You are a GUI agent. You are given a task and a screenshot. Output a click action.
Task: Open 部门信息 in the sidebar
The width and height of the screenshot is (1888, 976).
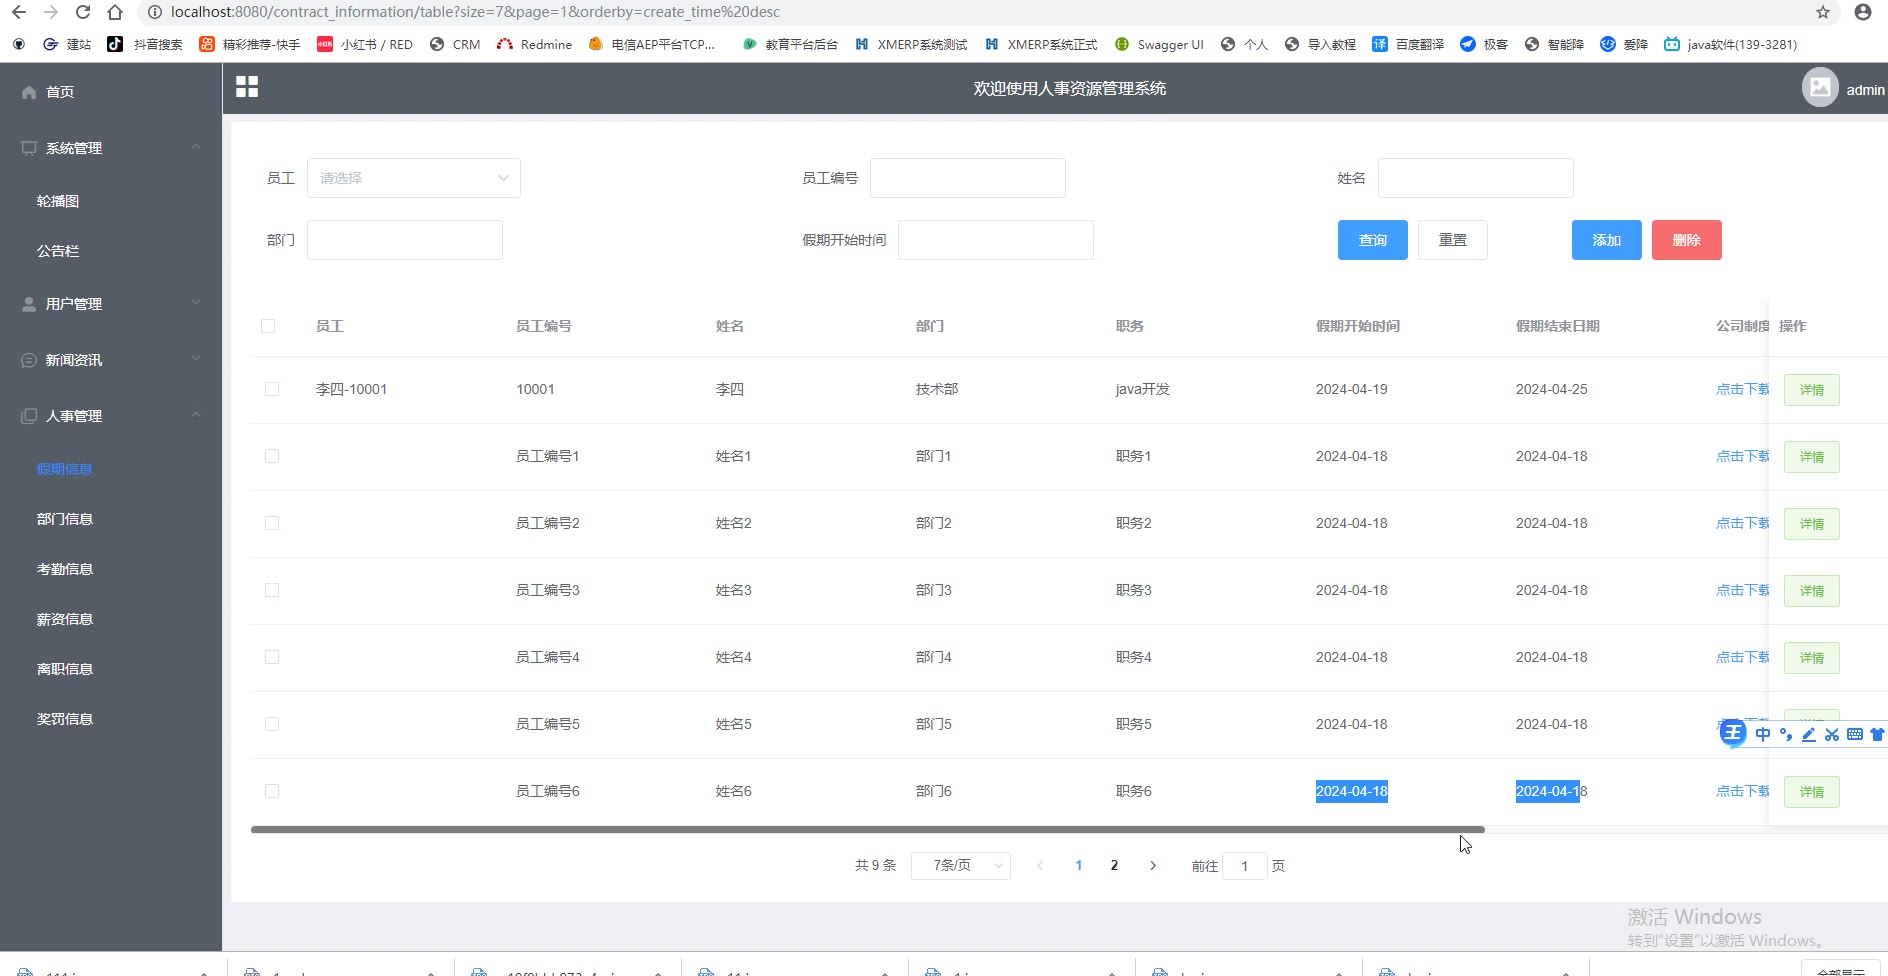click(x=65, y=519)
